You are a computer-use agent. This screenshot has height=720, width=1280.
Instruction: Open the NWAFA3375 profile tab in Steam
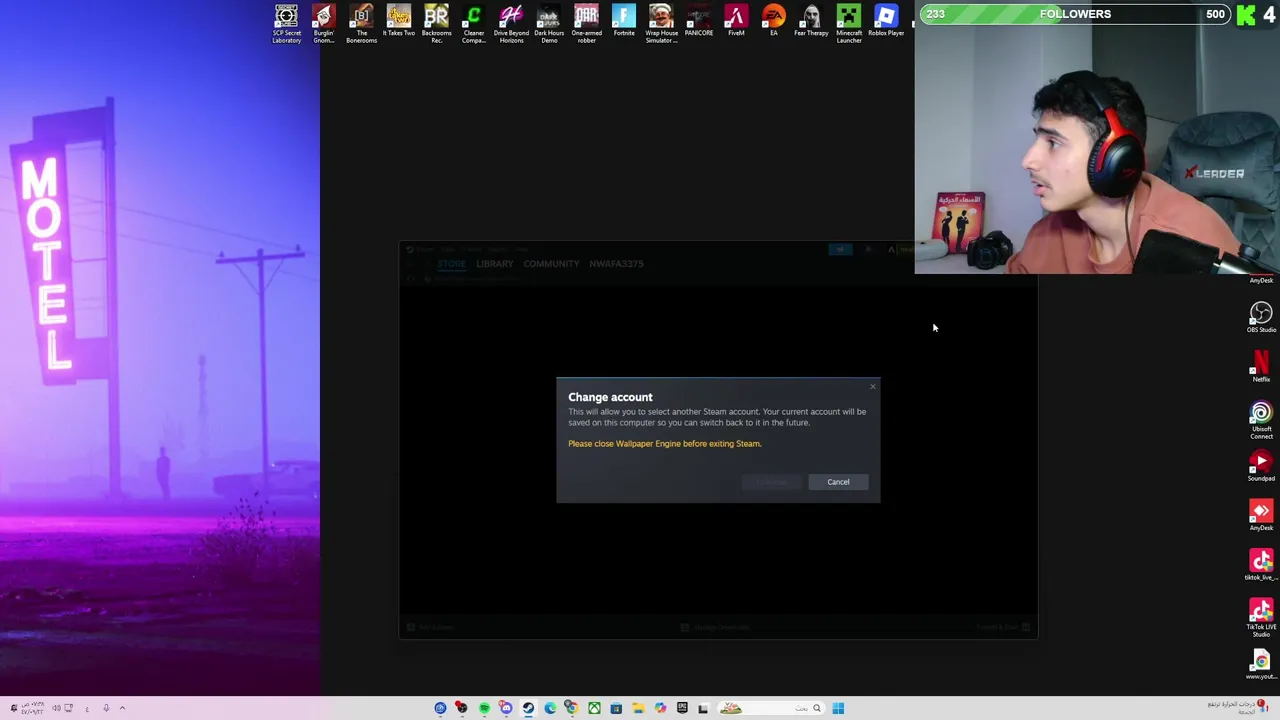click(x=616, y=264)
